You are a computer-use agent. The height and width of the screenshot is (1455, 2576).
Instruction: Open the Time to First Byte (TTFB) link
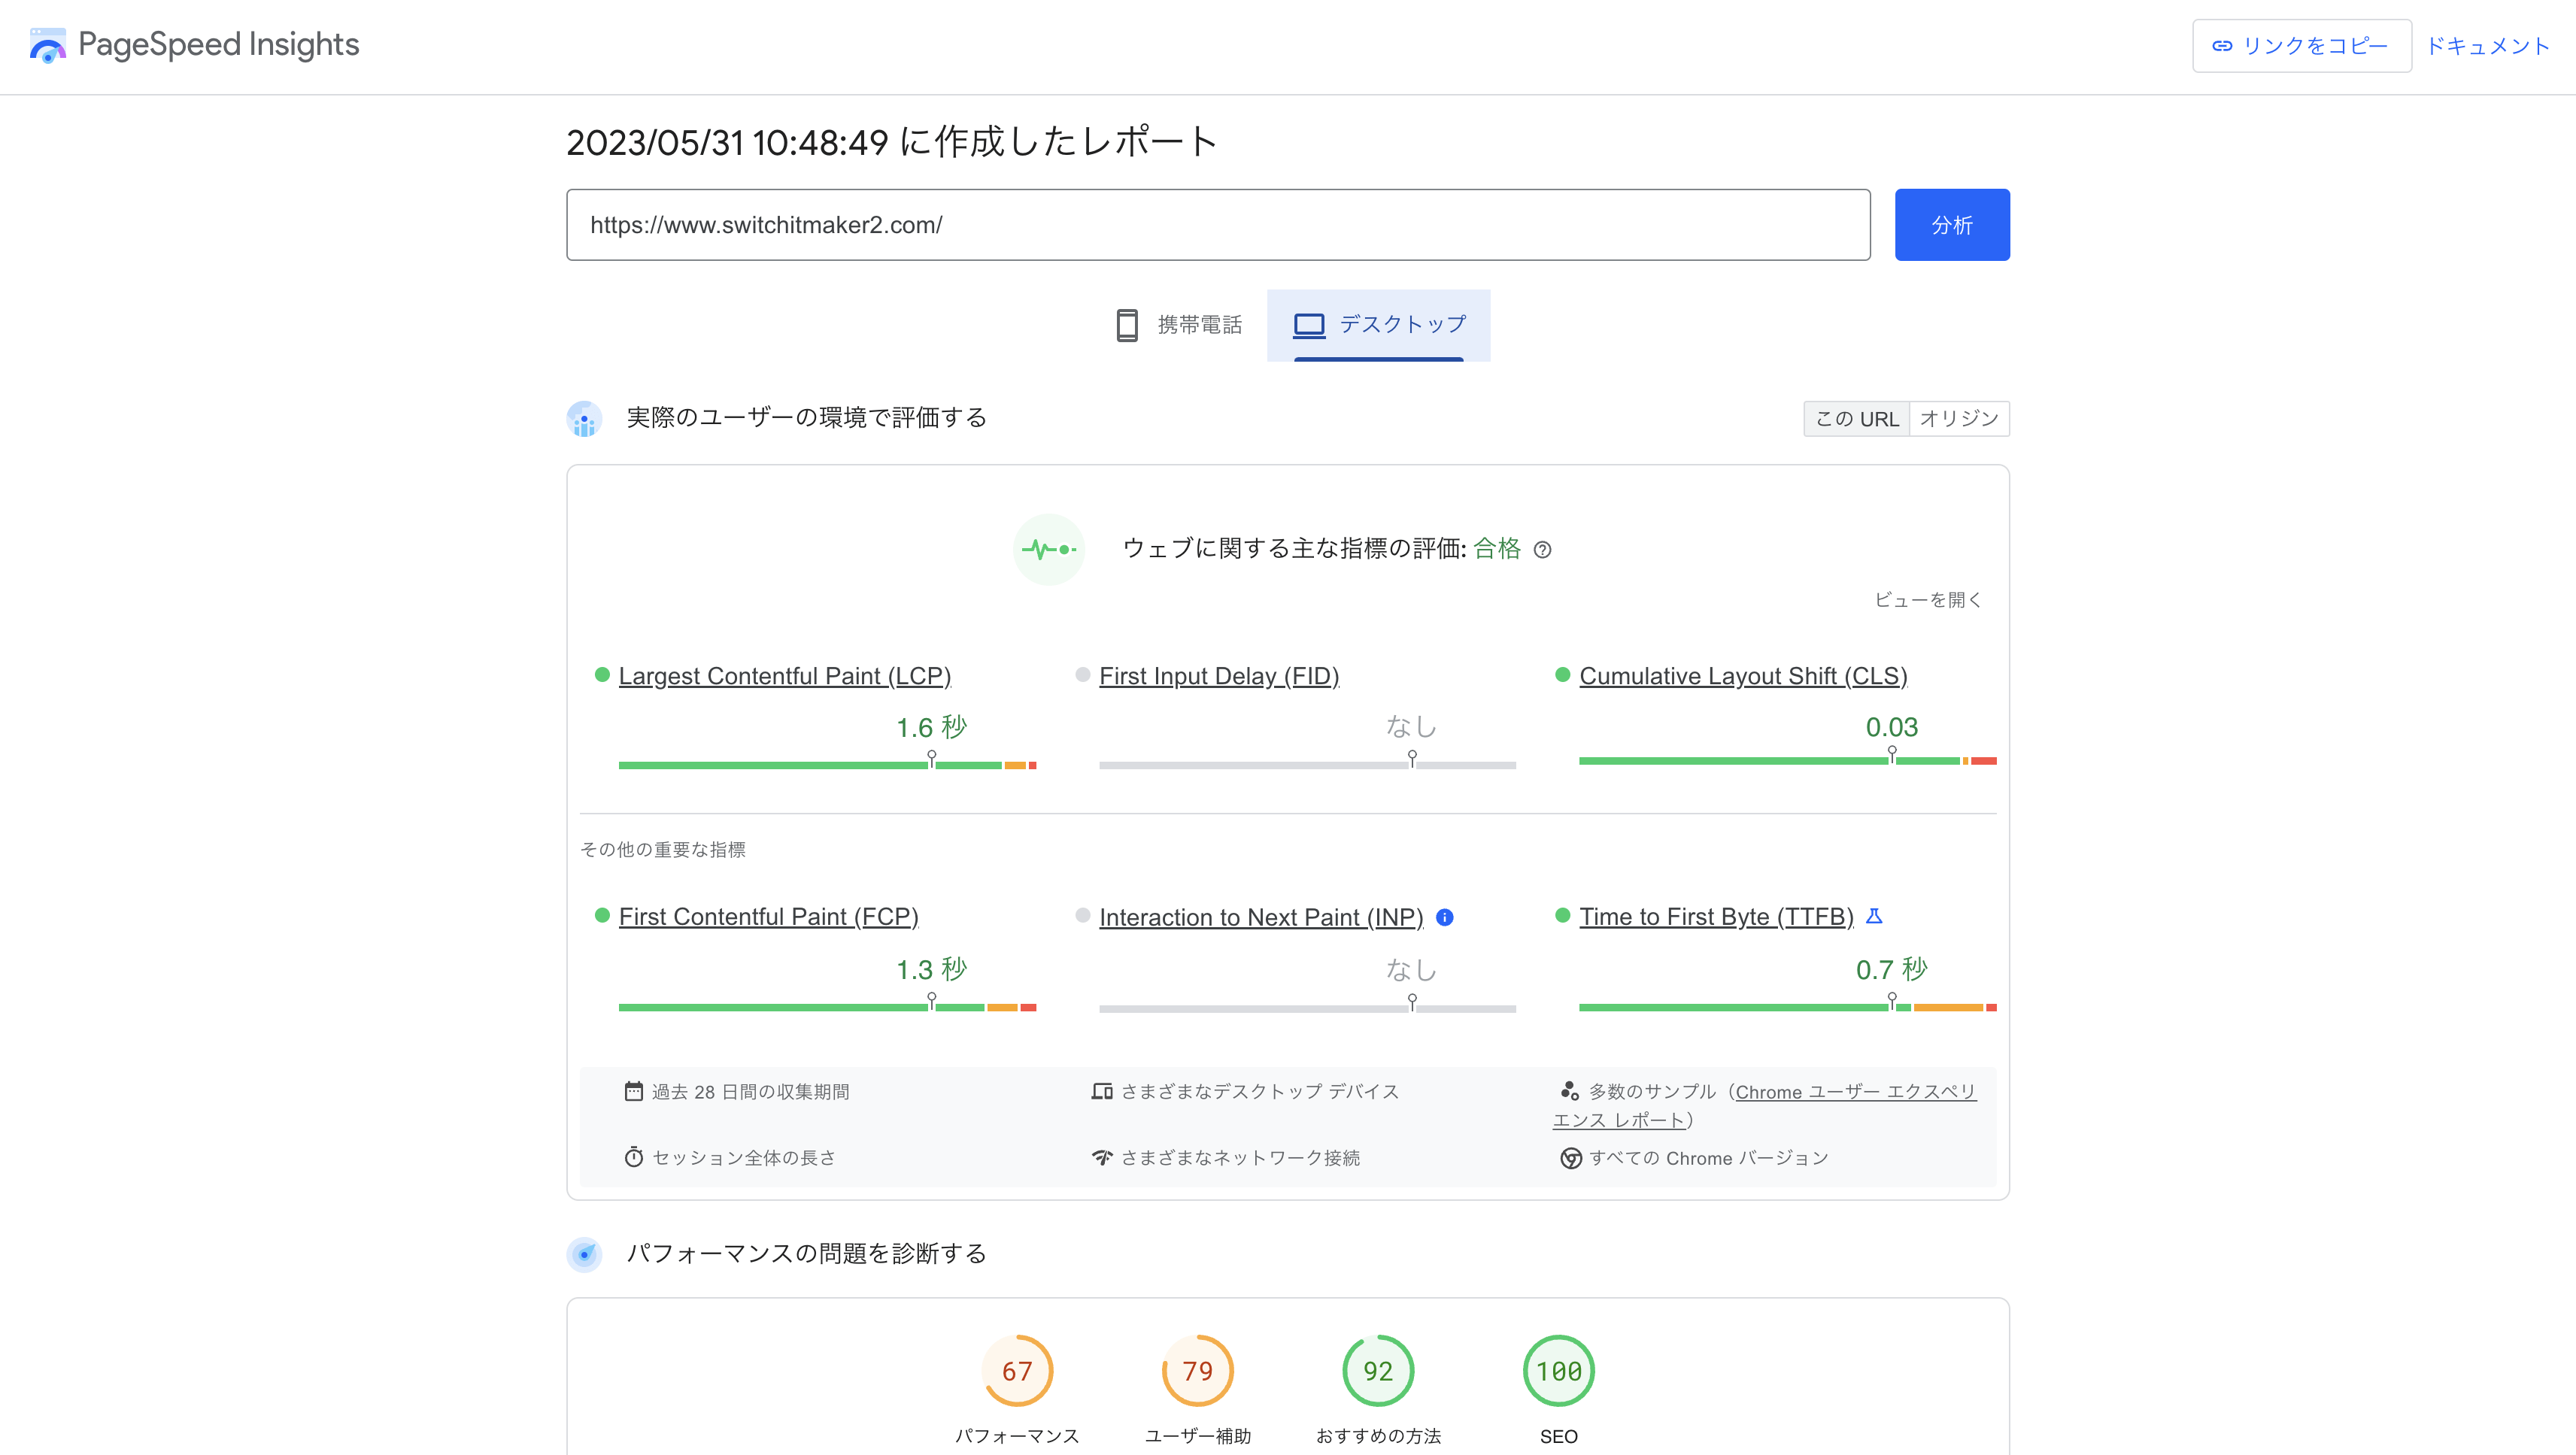point(1716,917)
